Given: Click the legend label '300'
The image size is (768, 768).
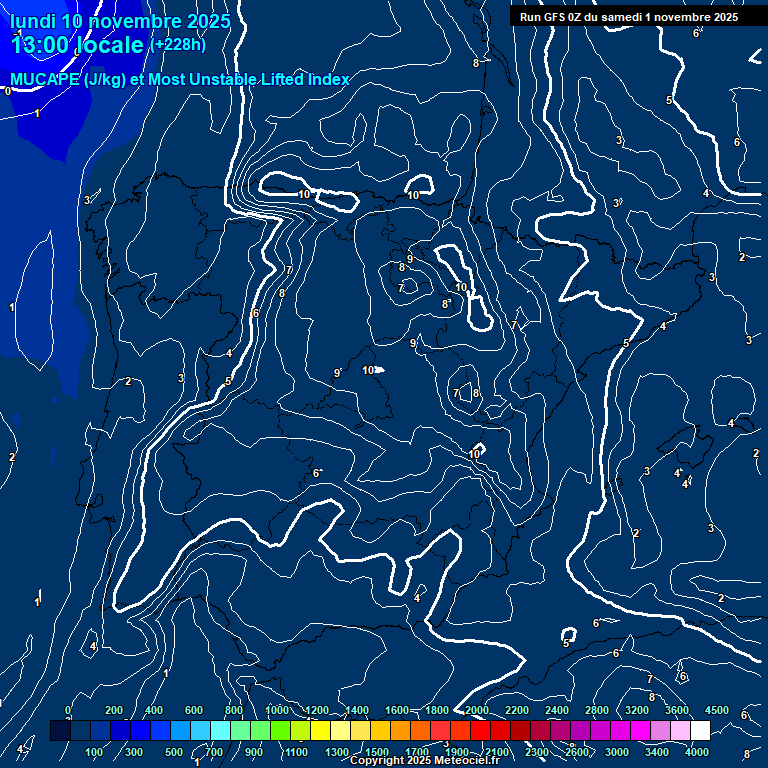Looking at the screenshot, I should click(x=134, y=752).
